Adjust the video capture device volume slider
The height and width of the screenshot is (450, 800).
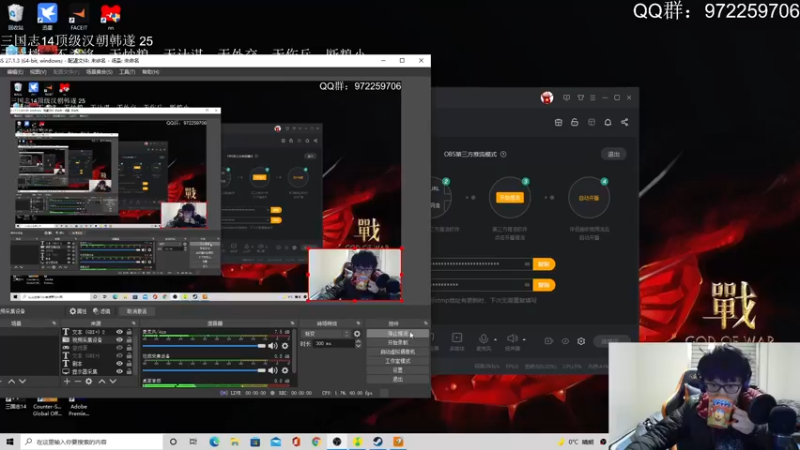coord(204,370)
